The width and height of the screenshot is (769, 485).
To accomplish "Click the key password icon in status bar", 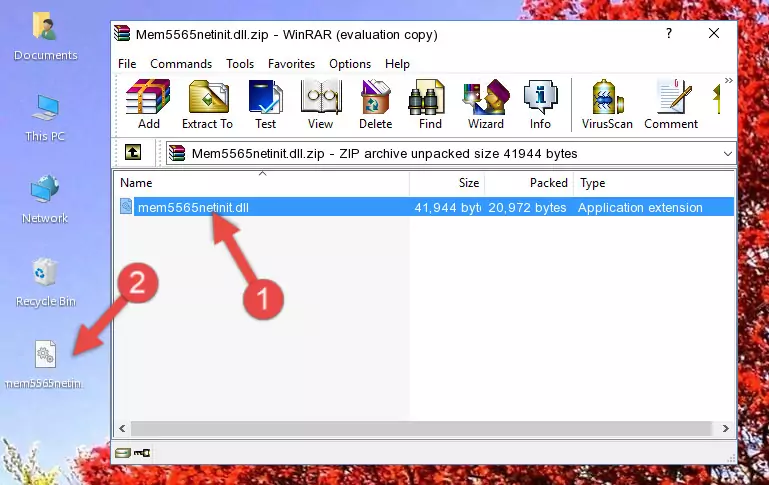I will [142, 453].
